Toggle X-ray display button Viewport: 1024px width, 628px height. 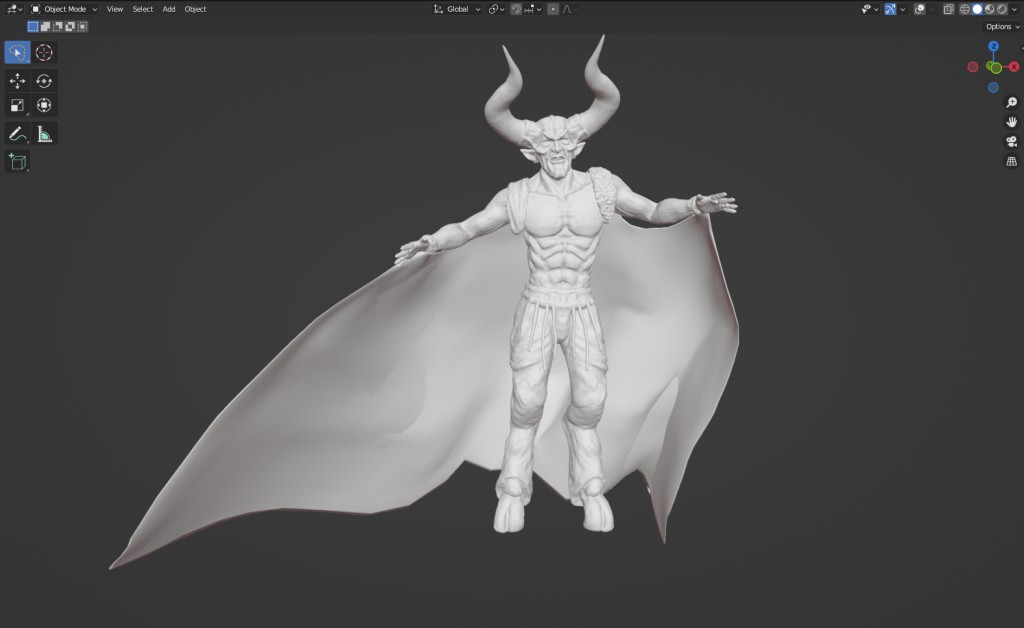[948, 9]
